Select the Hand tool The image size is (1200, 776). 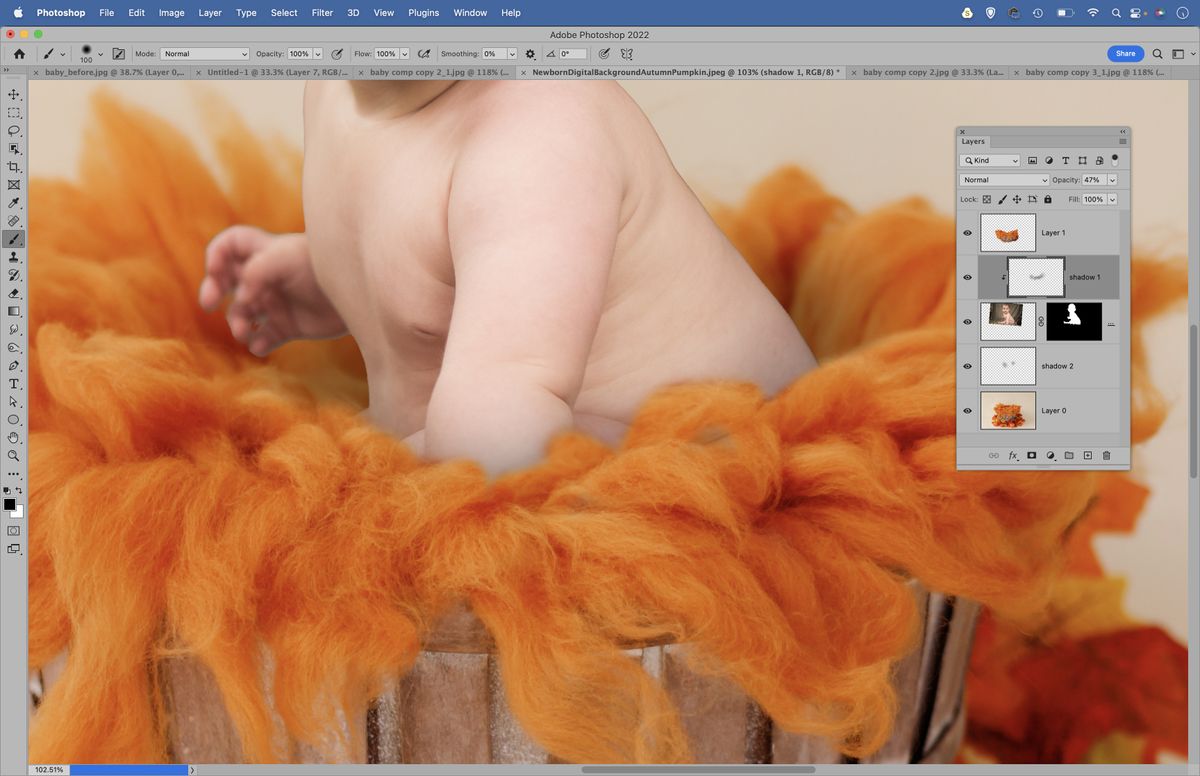pyautogui.click(x=14, y=438)
